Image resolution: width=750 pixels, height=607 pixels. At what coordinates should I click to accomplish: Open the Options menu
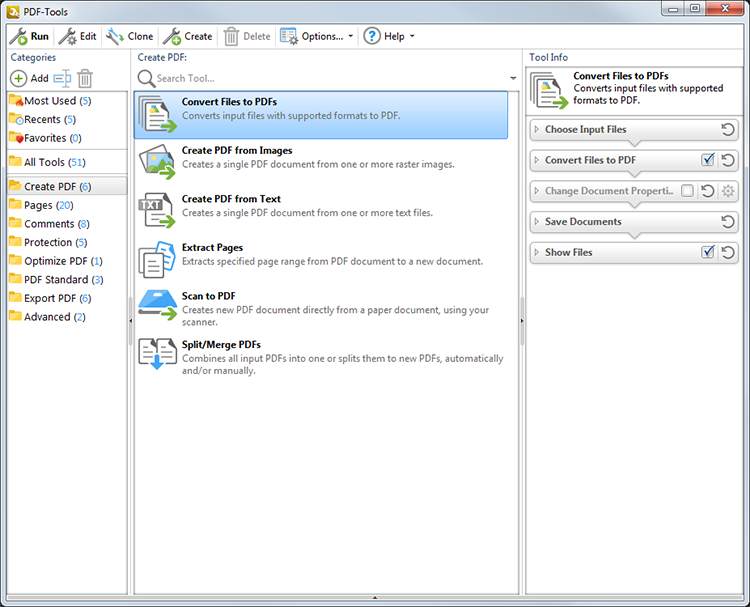coord(317,36)
